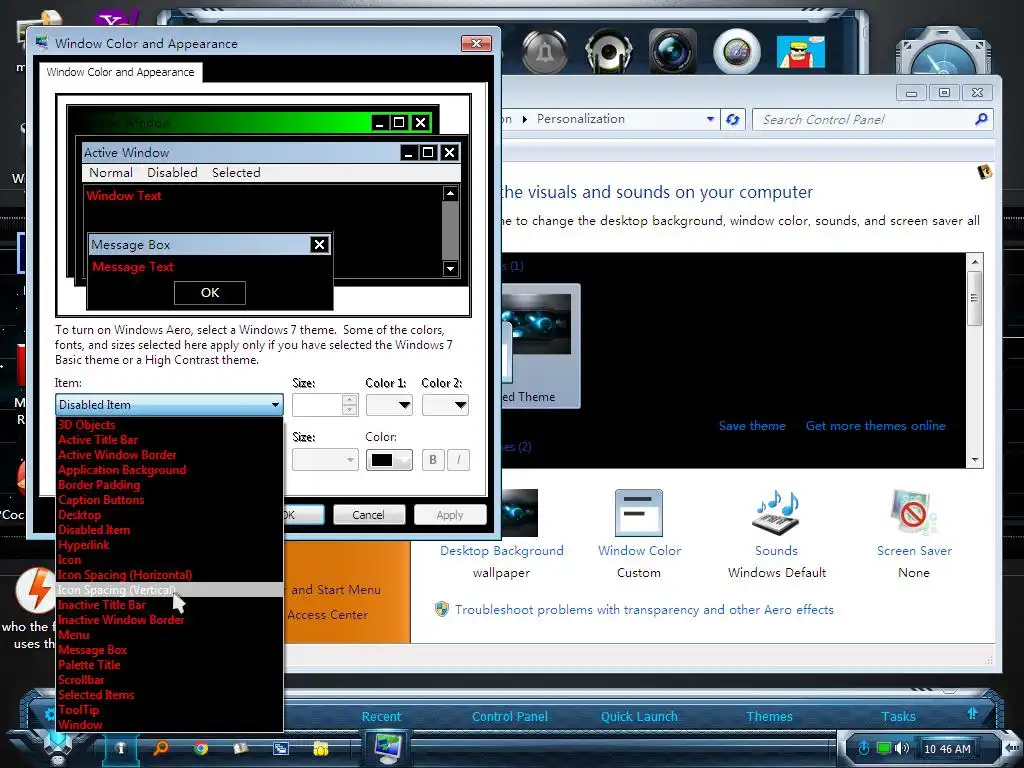Click the Screen Saver icon

[x=913, y=513]
